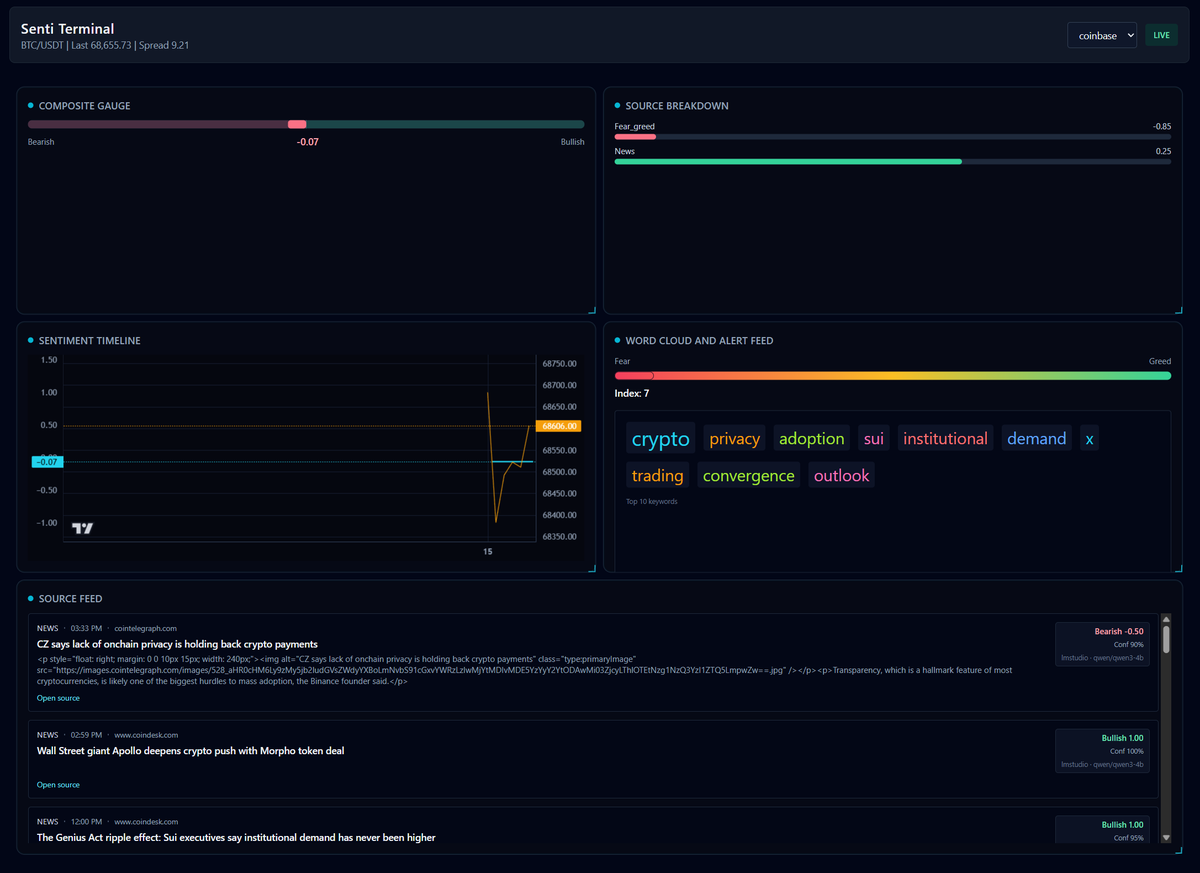The width and height of the screenshot is (1200, 873).
Task: Click the 'Bearish -0.50' sentiment badge
Action: point(1102,644)
